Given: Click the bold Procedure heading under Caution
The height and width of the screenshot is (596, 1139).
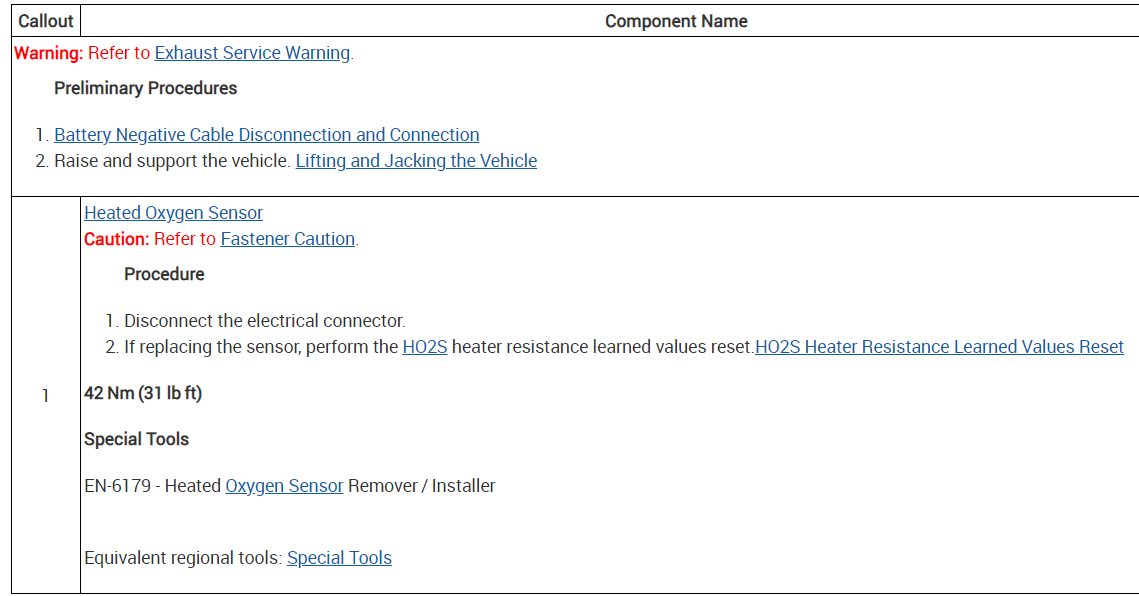Looking at the screenshot, I should (x=164, y=274).
